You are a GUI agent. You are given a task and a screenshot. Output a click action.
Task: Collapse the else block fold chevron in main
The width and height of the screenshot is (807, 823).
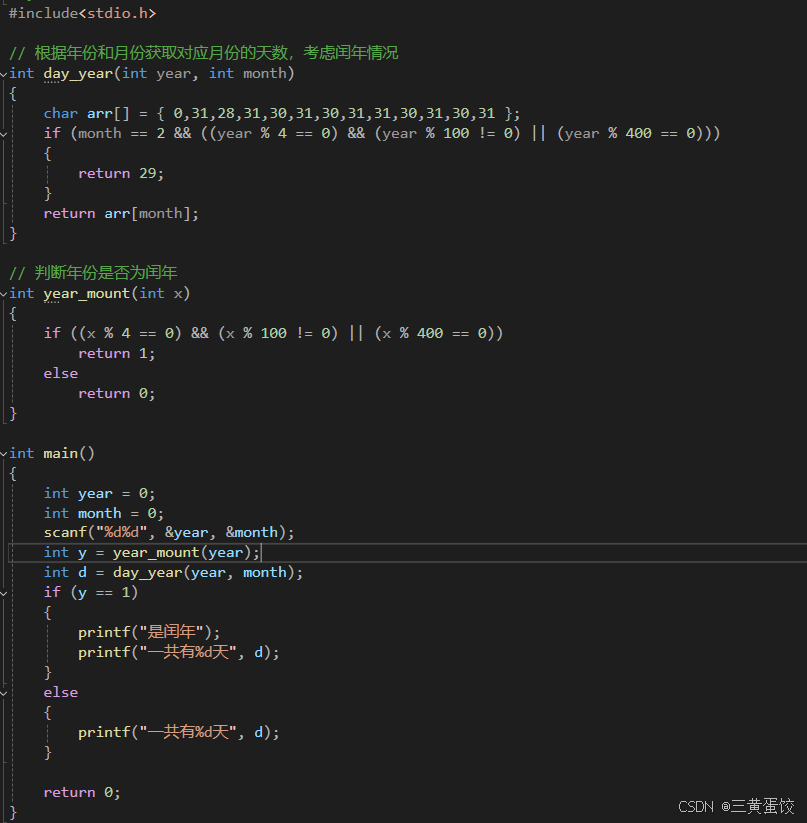tap(4, 693)
